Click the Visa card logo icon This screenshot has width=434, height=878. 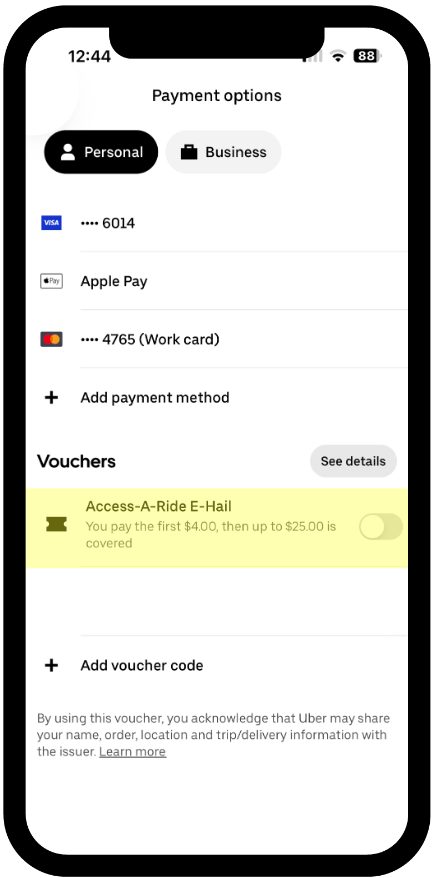52,223
